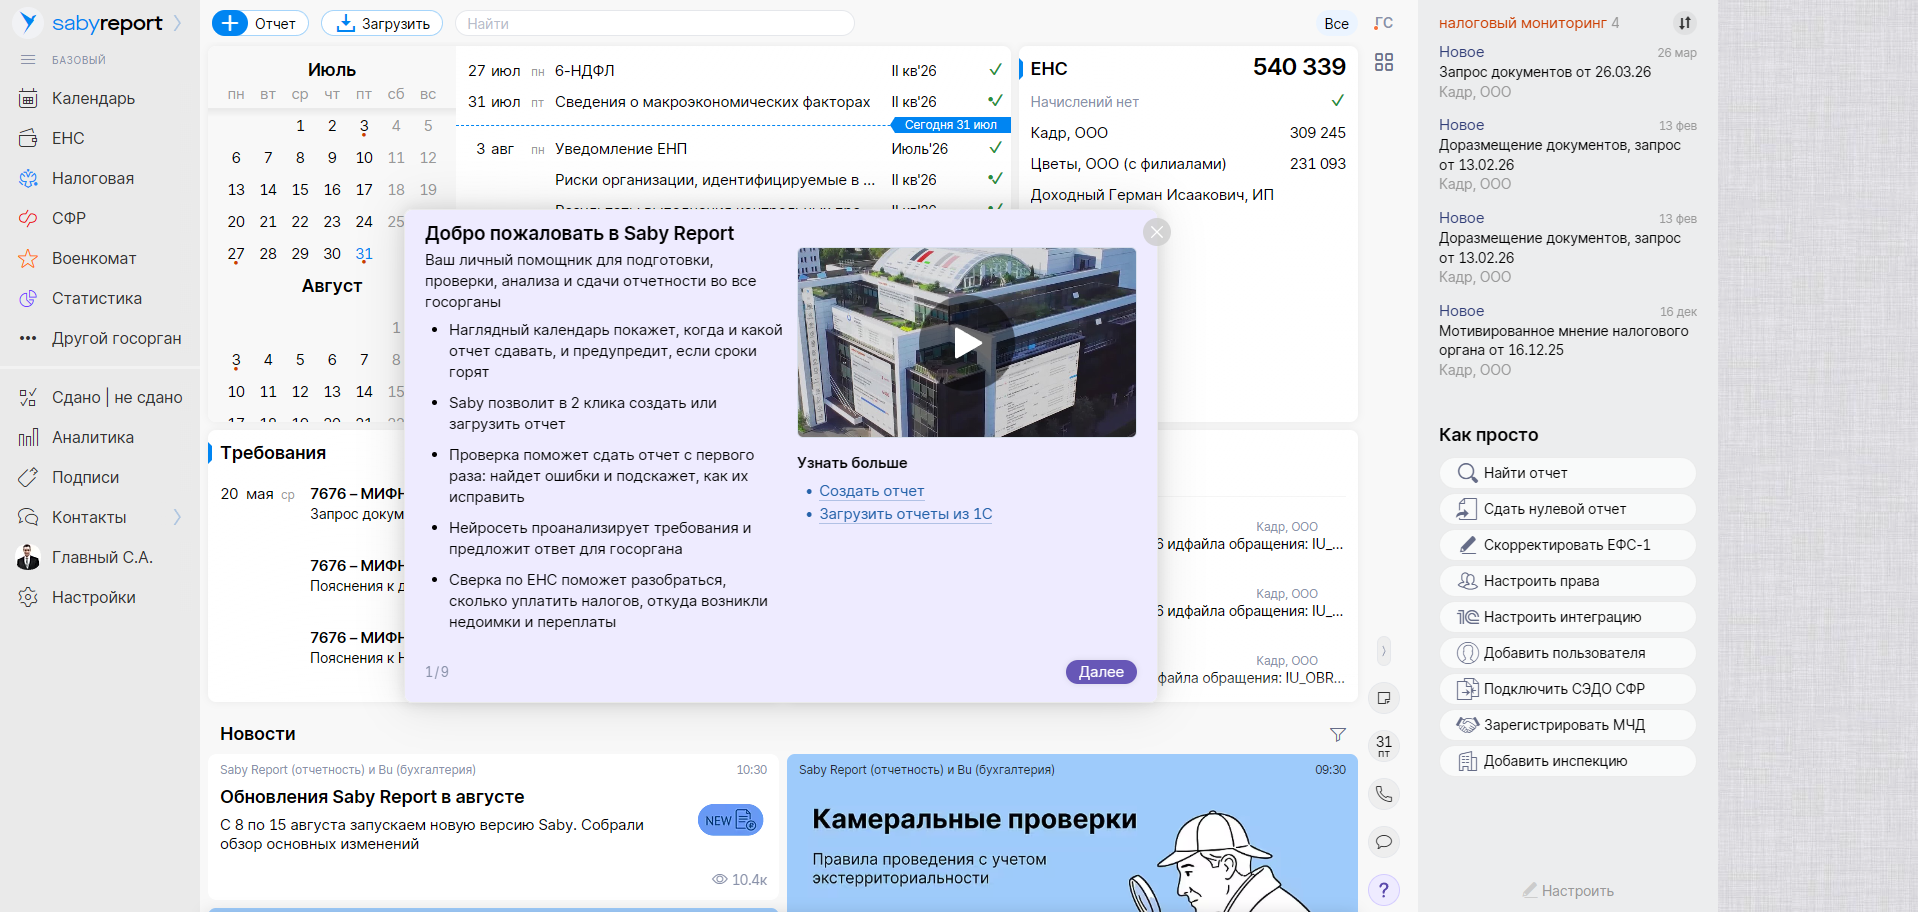Image resolution: width=1918 pixels, height=912 pixels.
Task: Click Зарегистрировать МЧД quick action
Action: tap(1567, 725)
